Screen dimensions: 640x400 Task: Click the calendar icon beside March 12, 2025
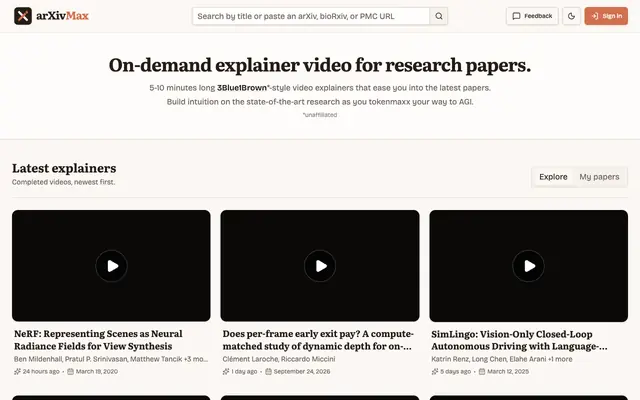coord(482,371)
